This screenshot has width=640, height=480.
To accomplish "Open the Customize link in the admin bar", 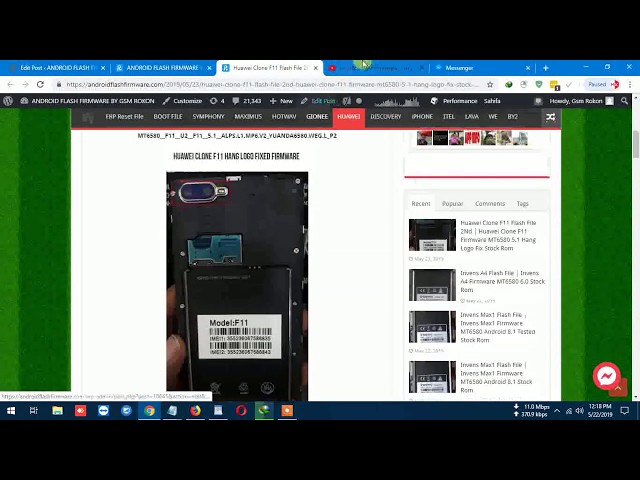I will coord(182,101).
